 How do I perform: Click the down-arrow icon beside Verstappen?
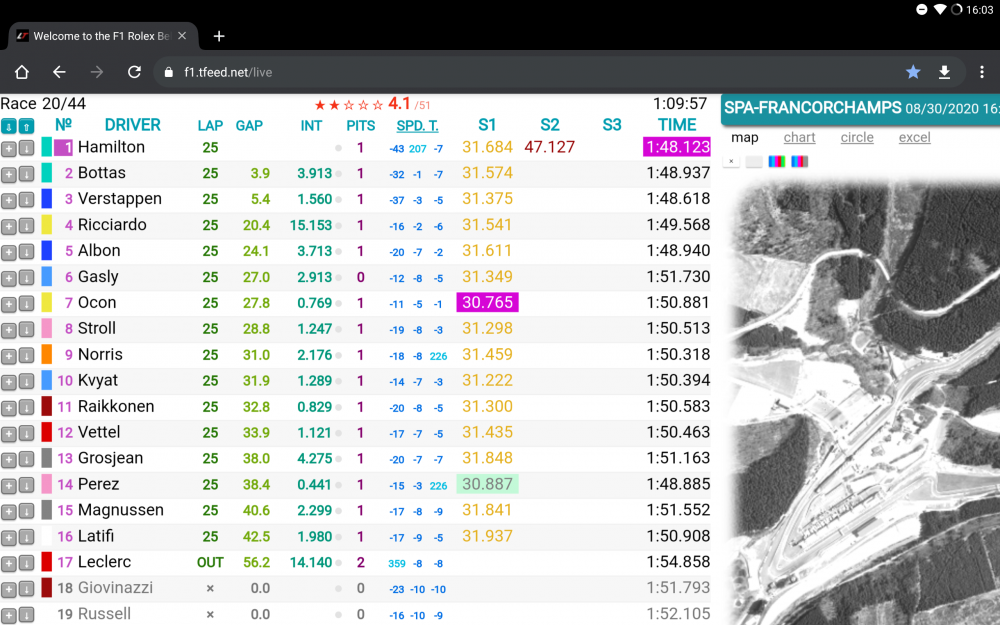25,199
